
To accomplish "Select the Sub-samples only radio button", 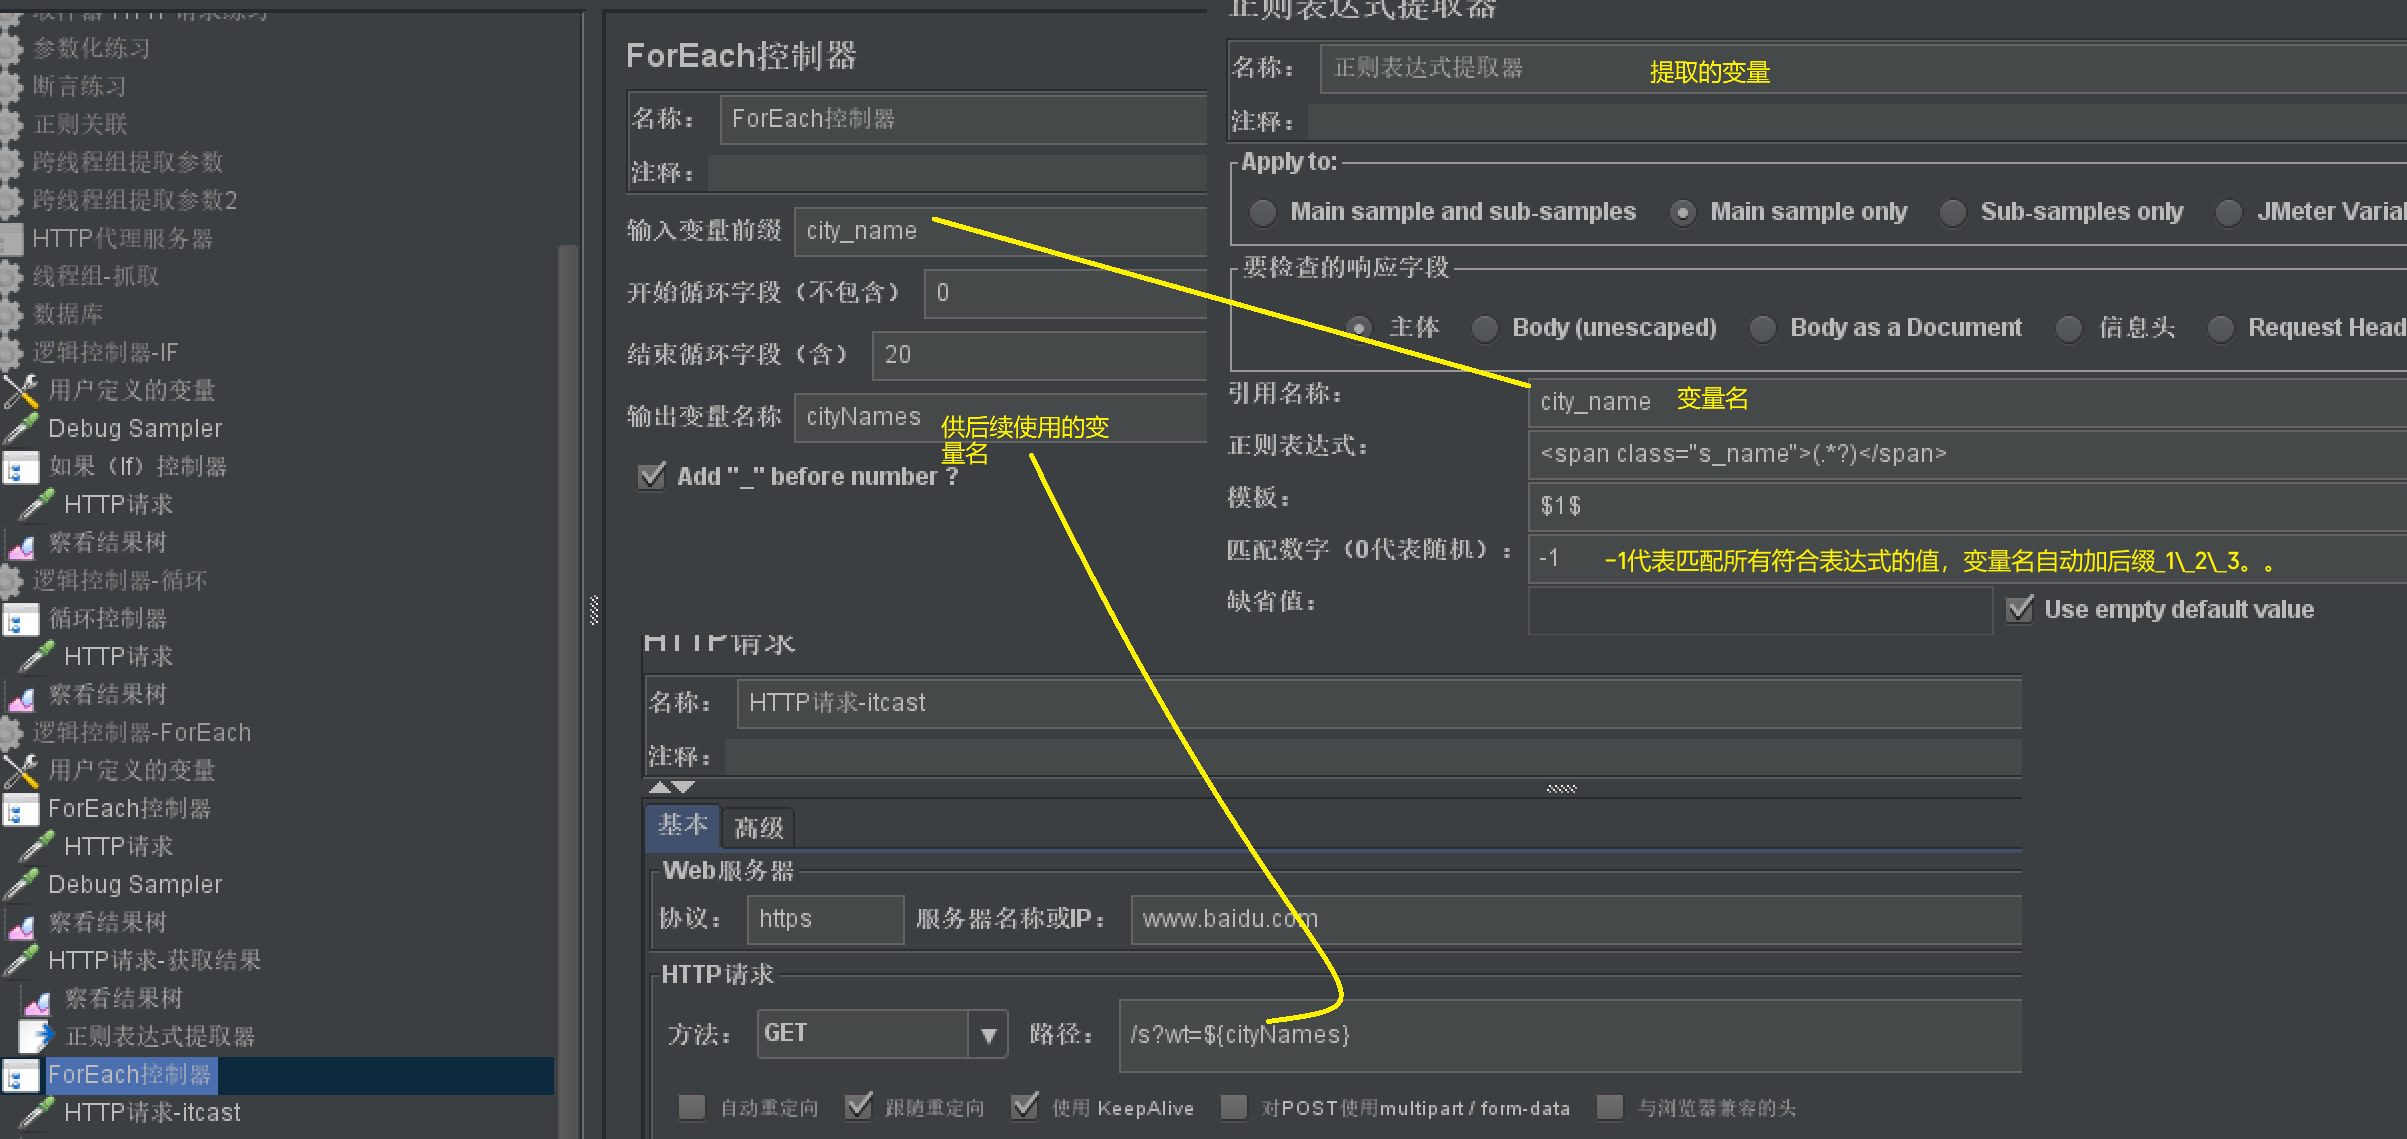I will (x=1952, y=212).
